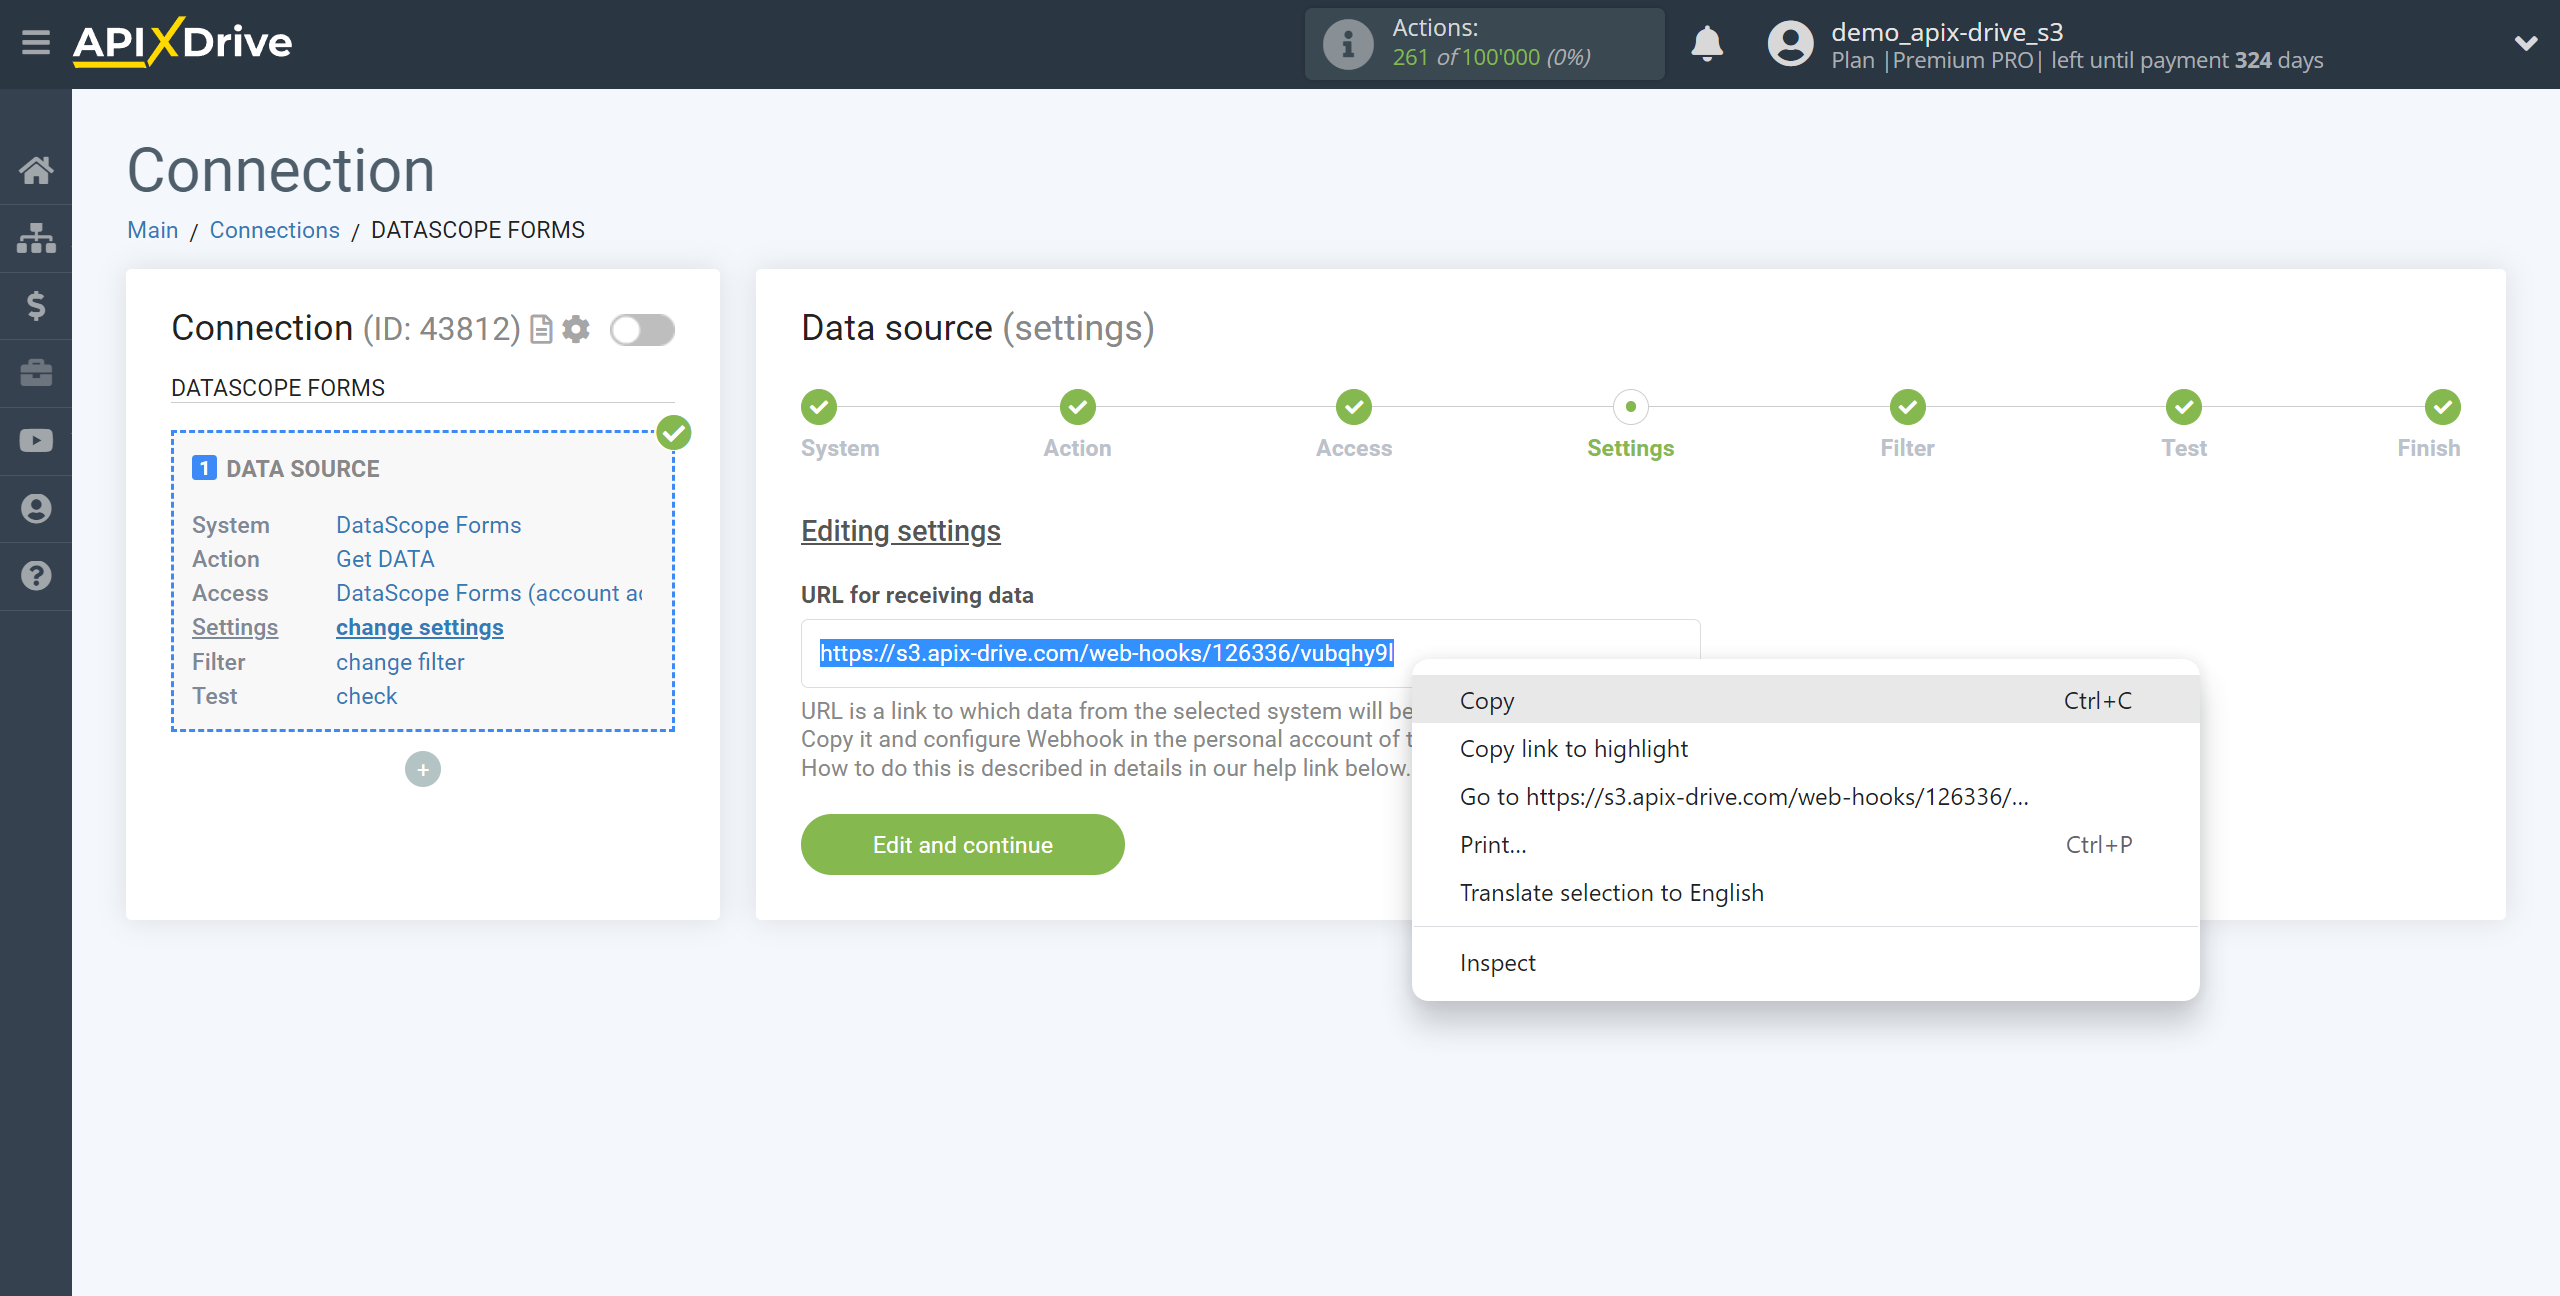This screenshot has width=2560, height=1296.
Task: Select Inspect from the context menu
Action: [1497, 962]
